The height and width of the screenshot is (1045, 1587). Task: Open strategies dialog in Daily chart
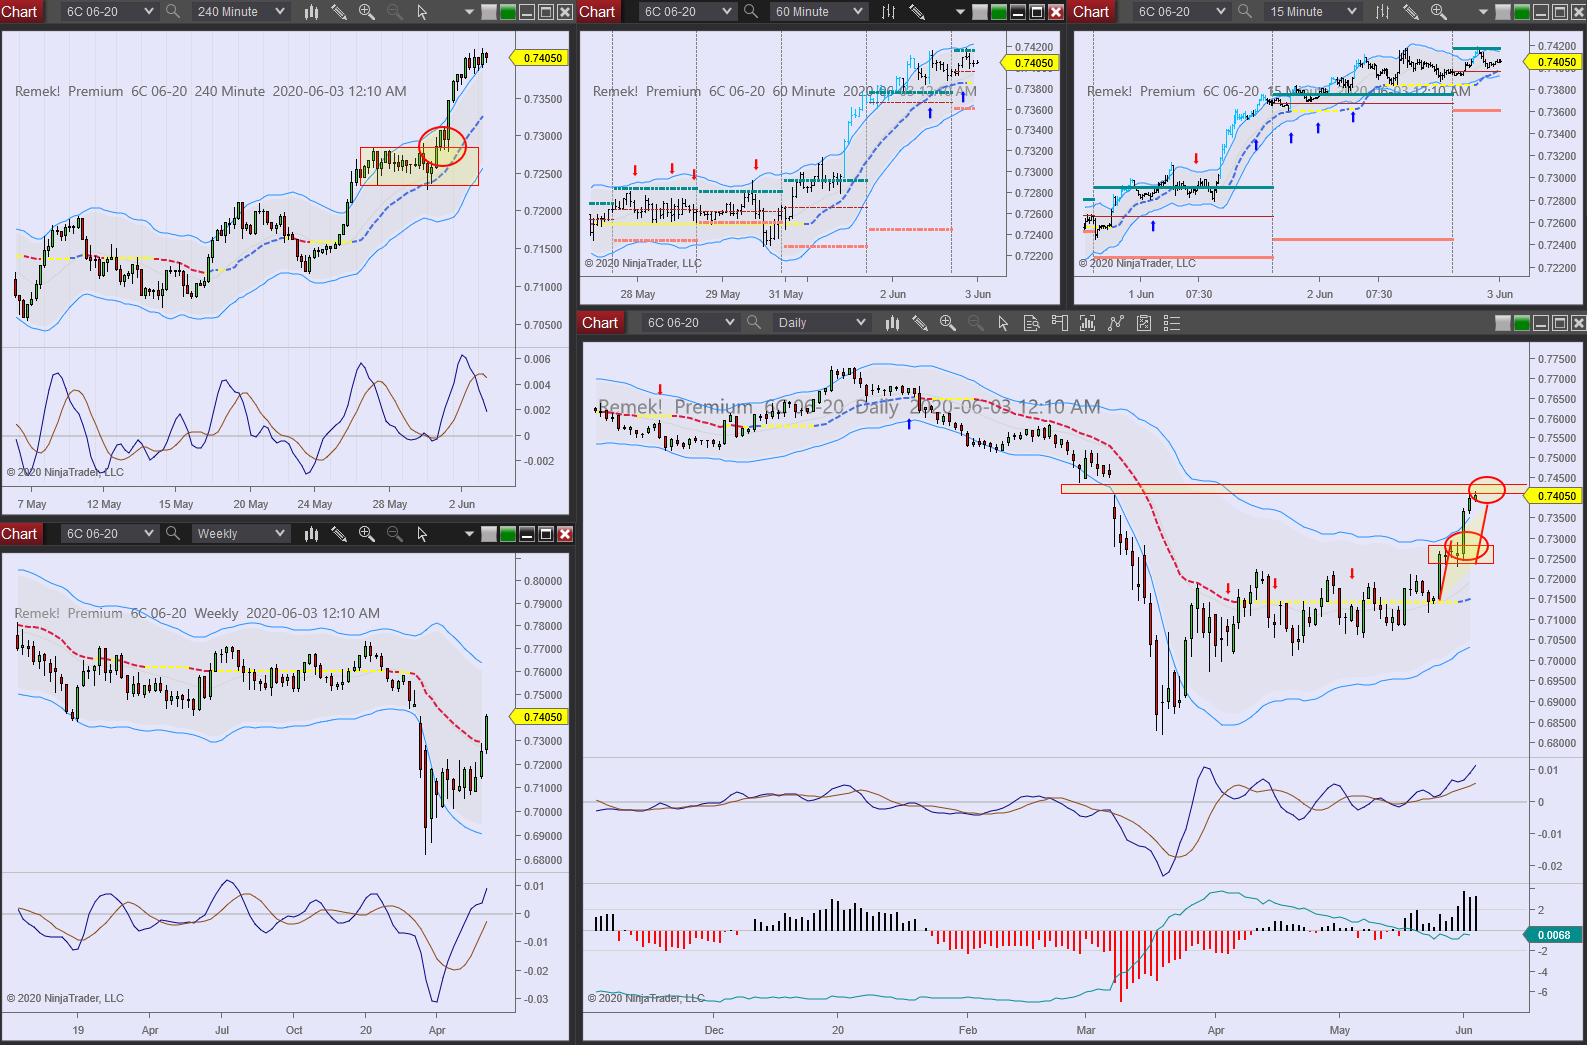[1144, 323]
